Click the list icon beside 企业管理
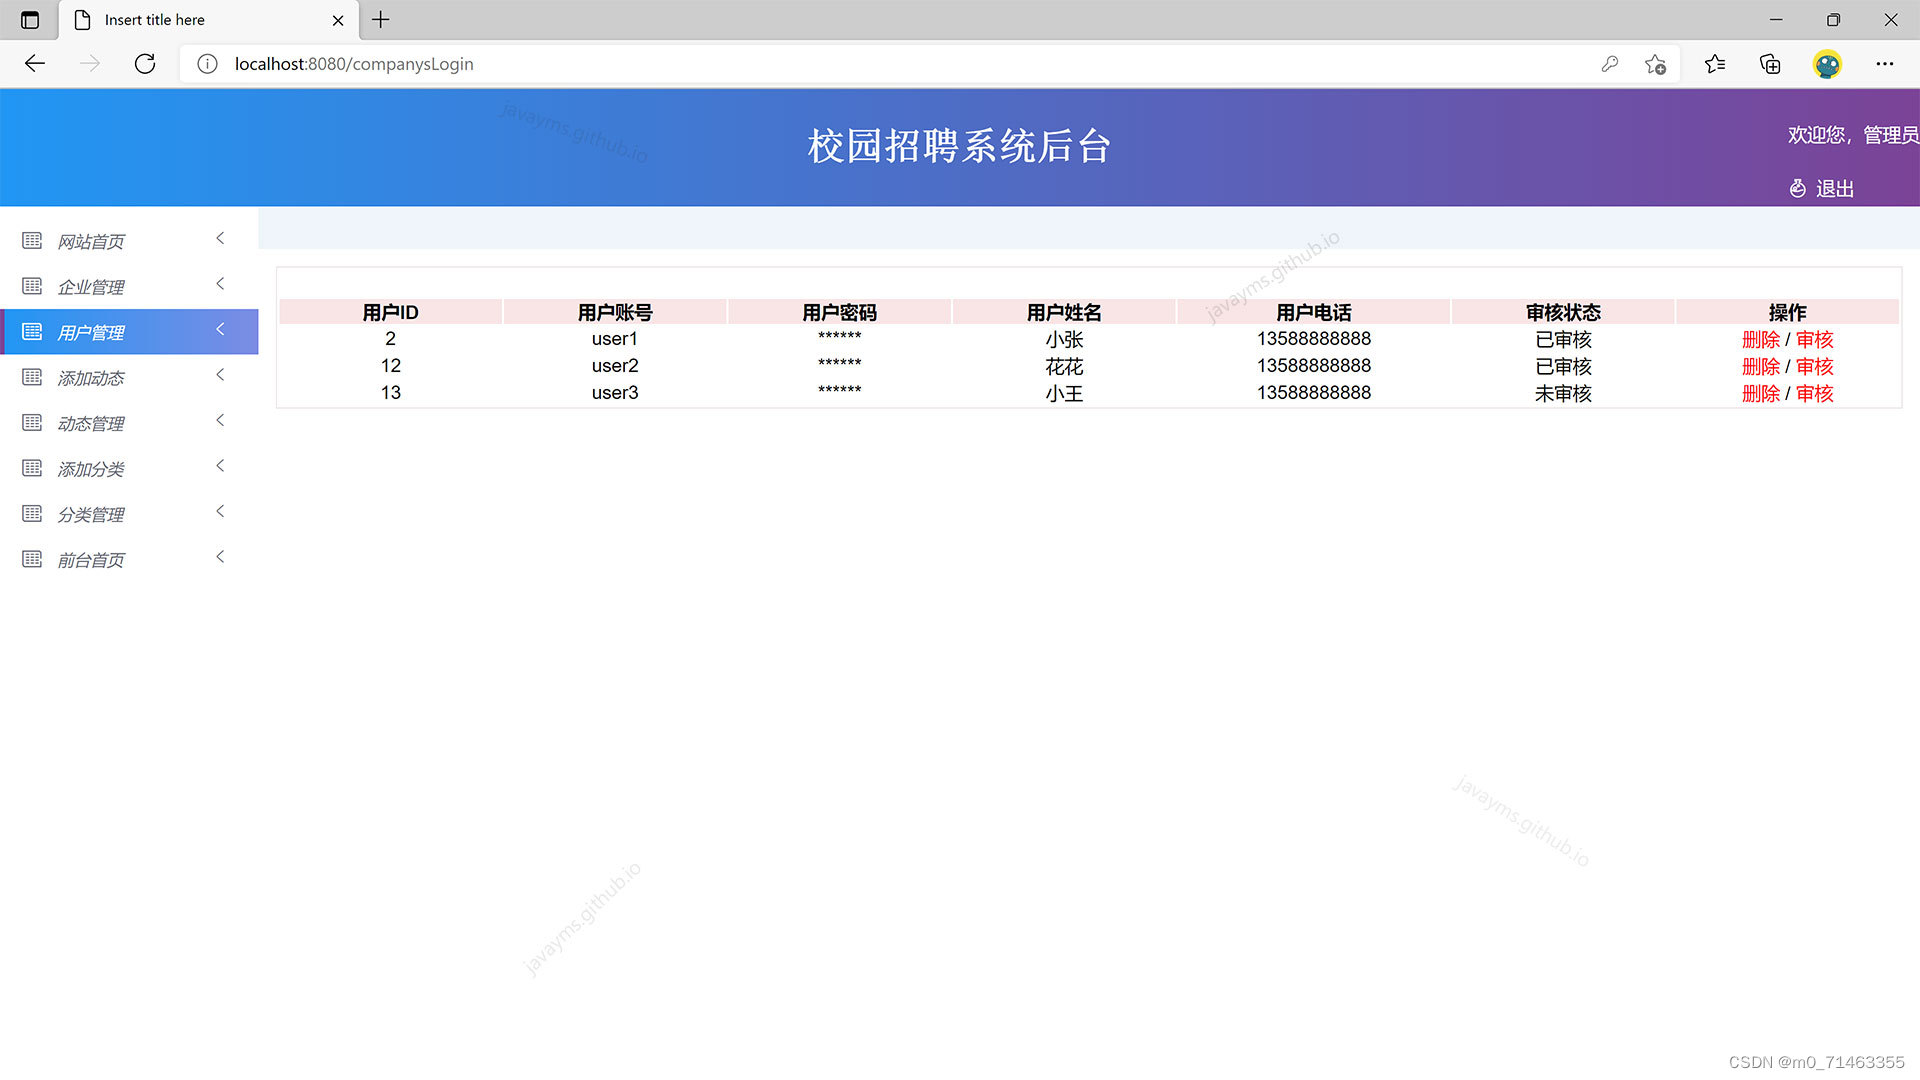 pos(32,286)
